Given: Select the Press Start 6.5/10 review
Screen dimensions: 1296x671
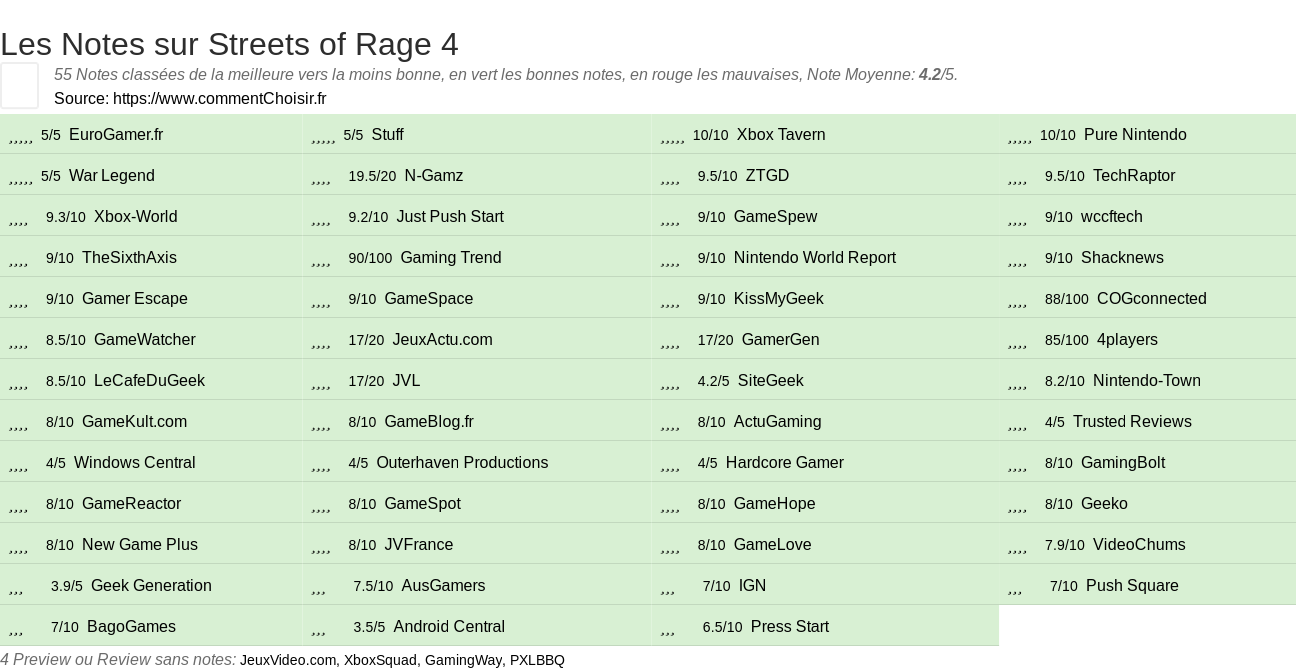Looking at the screenshot, I should pyautogui.click(x=824, y=626).
